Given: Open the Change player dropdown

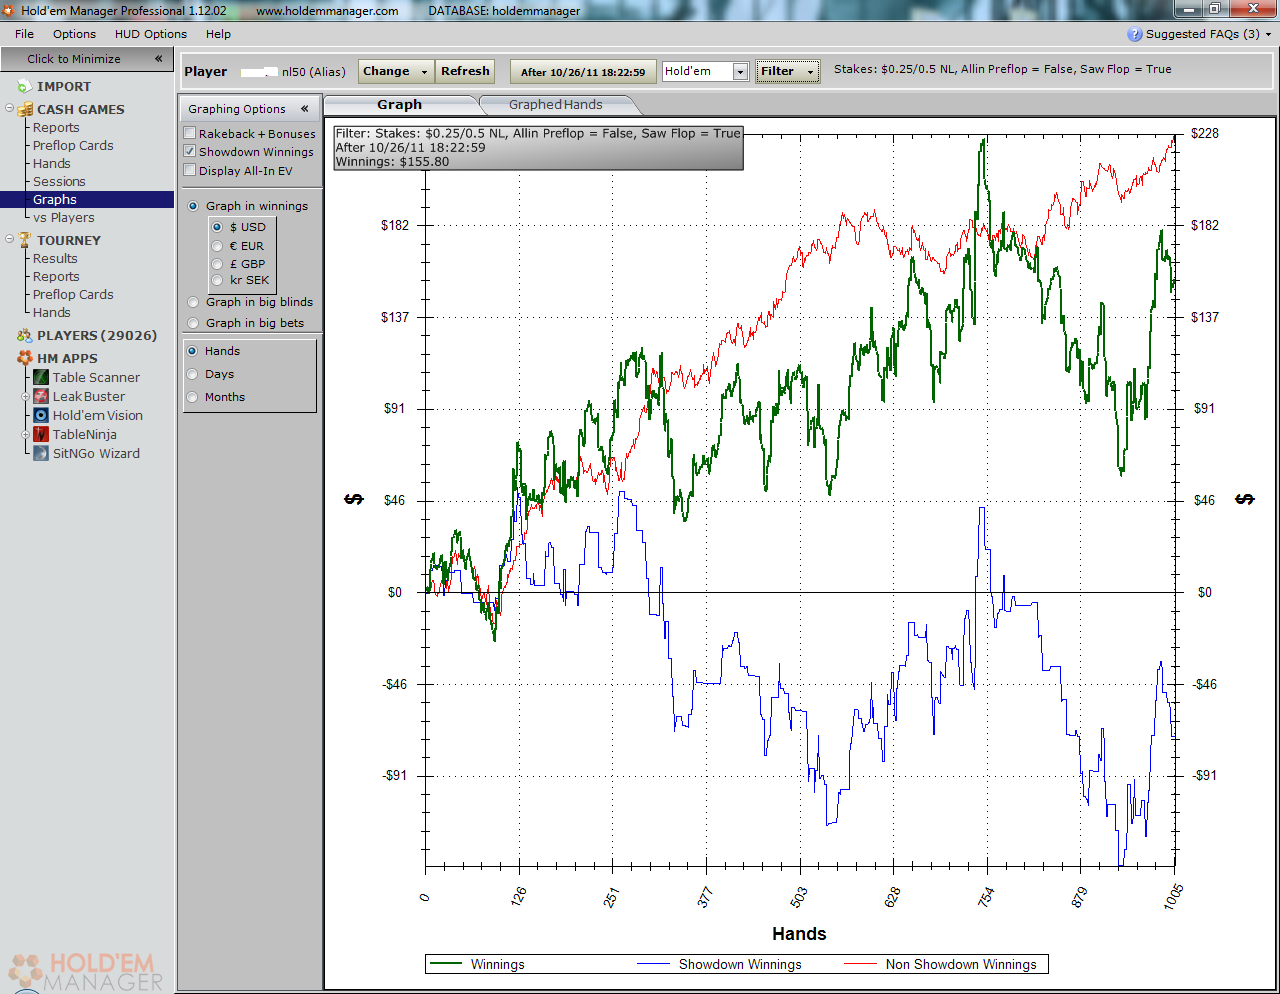Looking at the screenshot, I should click(396, 71).
